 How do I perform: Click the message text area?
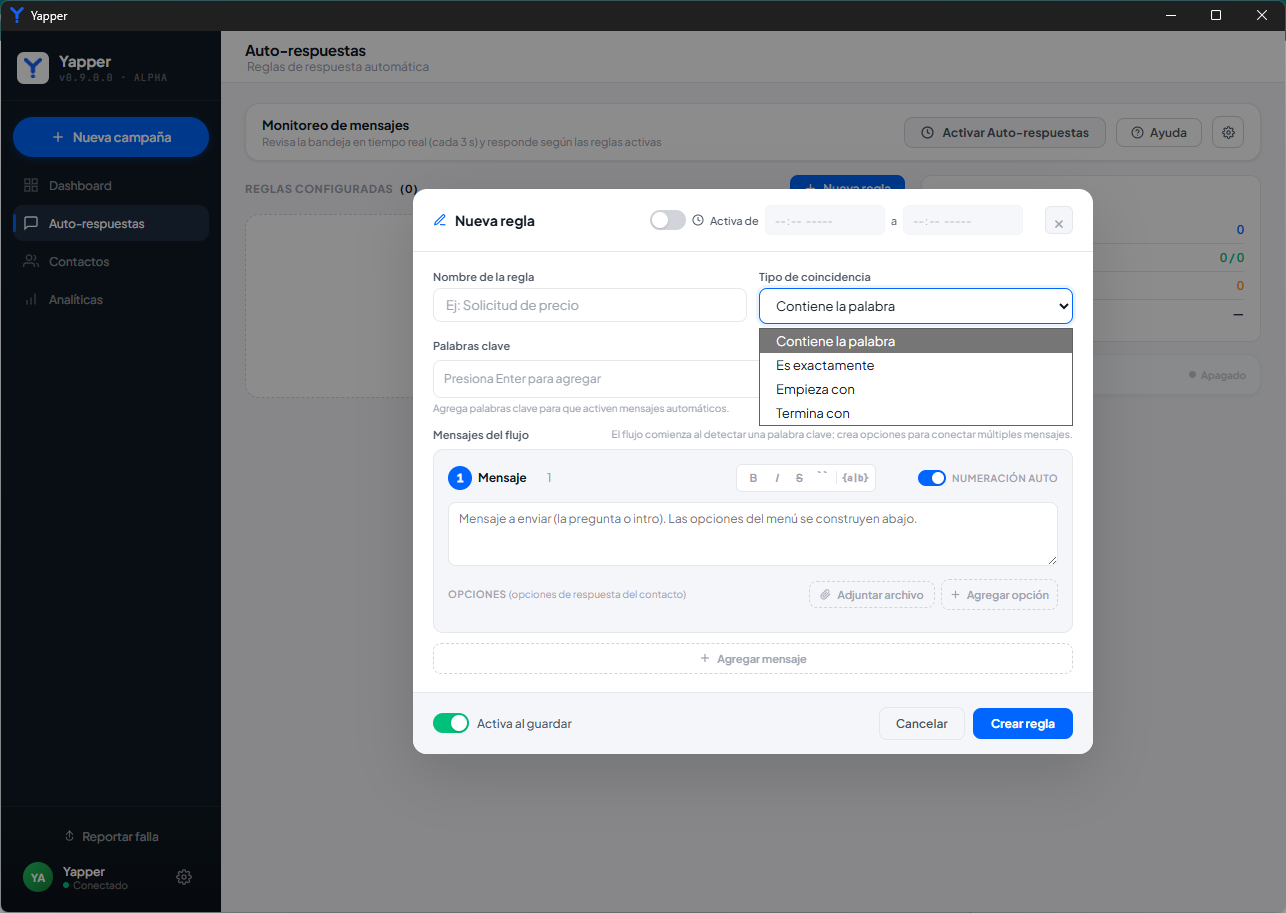click(x=753, y=534)
